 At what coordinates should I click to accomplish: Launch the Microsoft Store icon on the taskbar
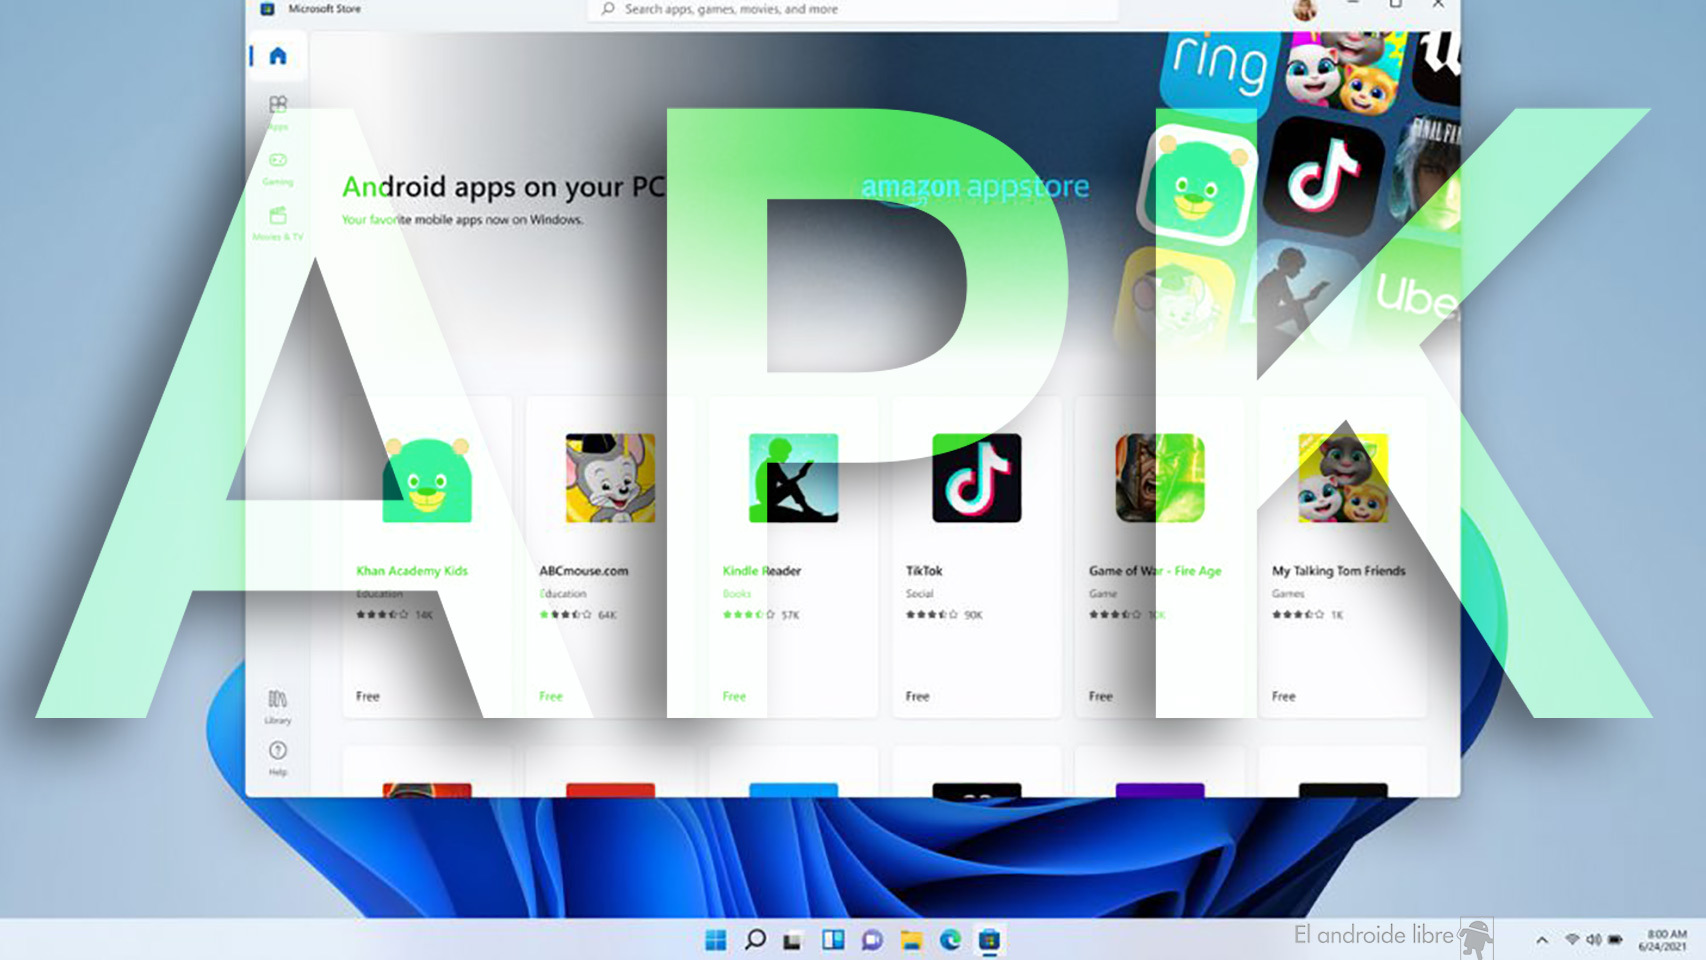pyautogui.click(x=991, y=941)
